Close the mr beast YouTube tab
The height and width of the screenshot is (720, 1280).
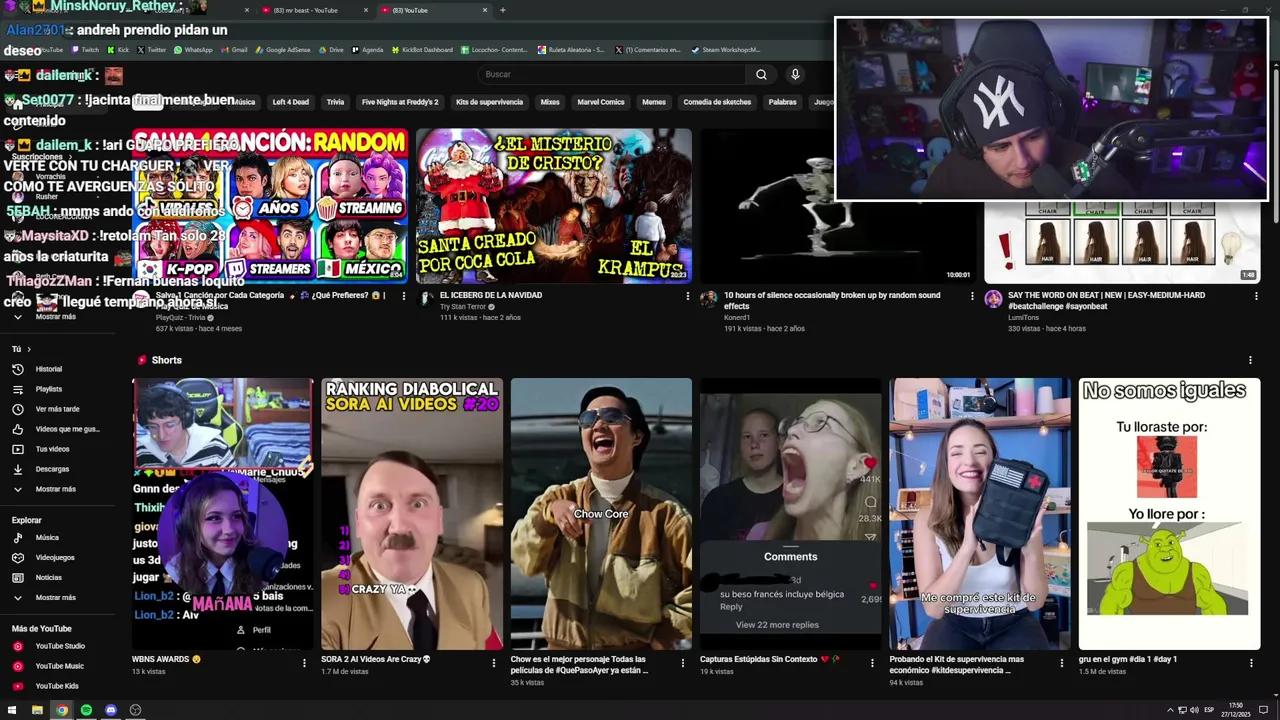[x=365, y=10]
